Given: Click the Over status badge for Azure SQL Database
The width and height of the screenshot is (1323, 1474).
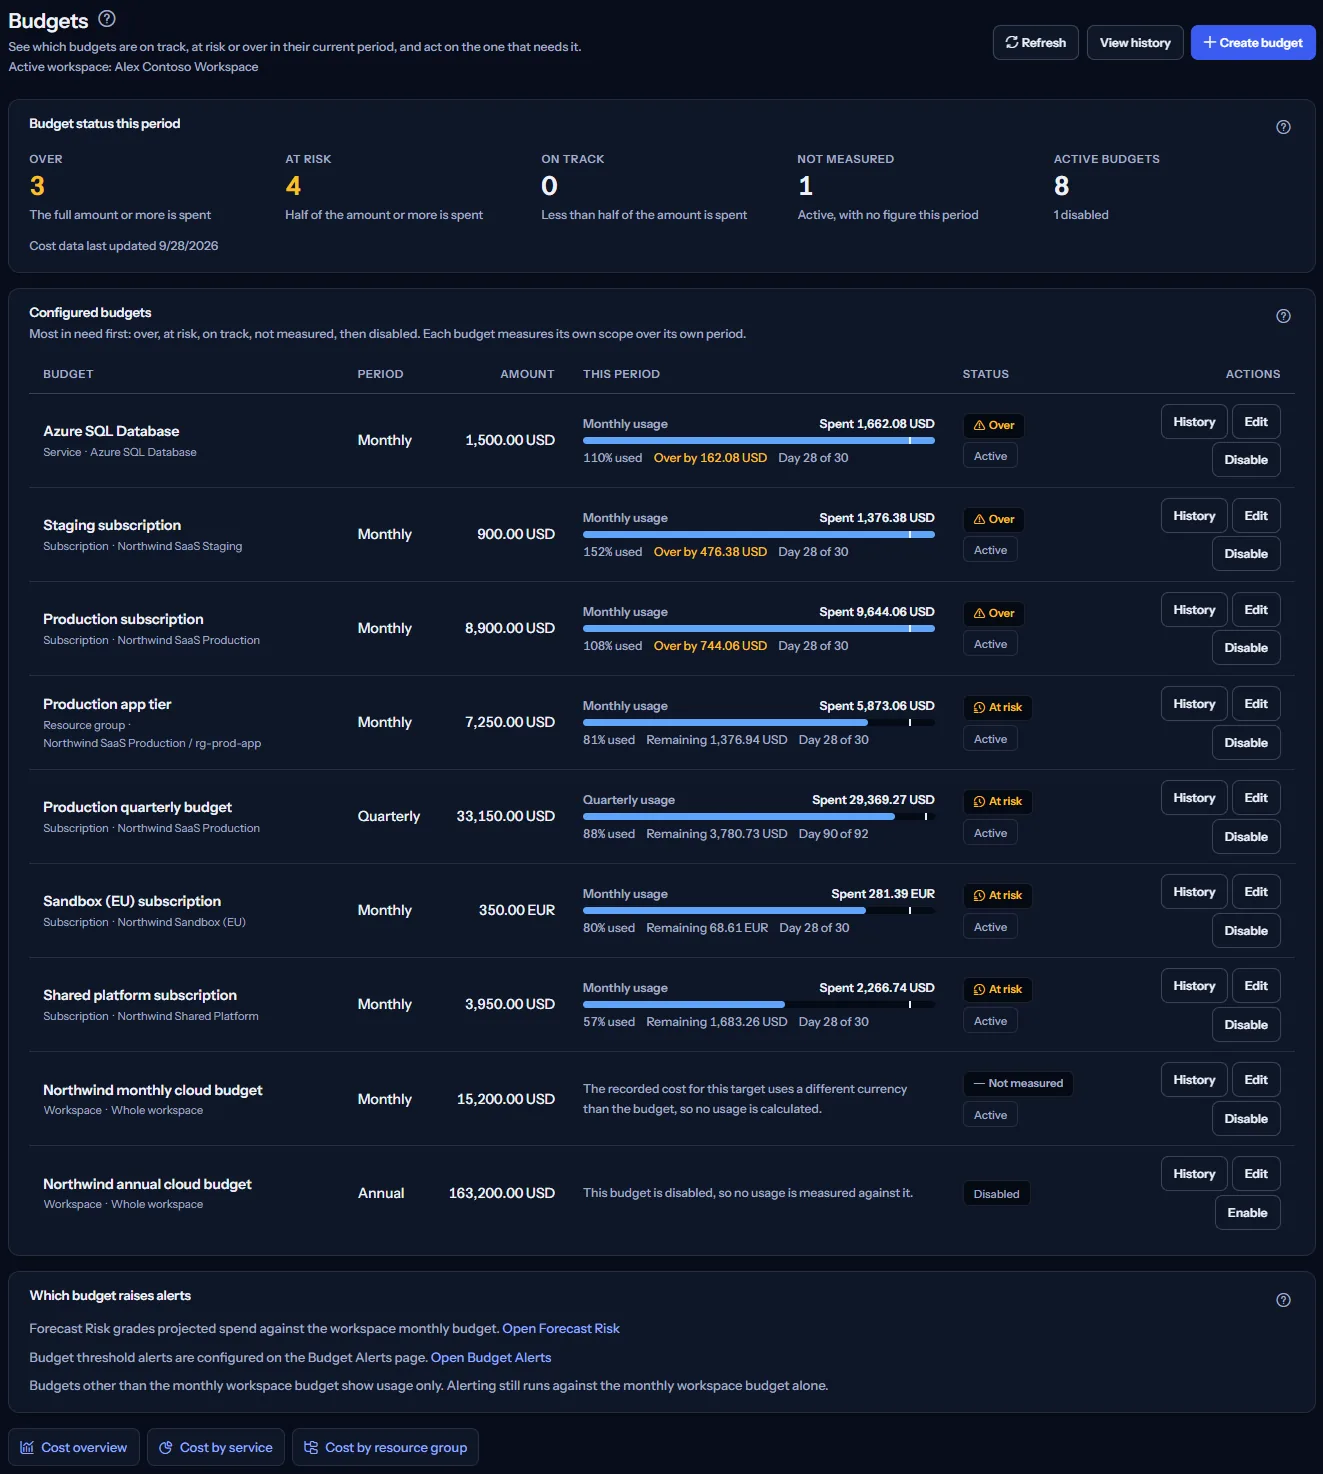Looking at the screenshot, I should point(993,425).
